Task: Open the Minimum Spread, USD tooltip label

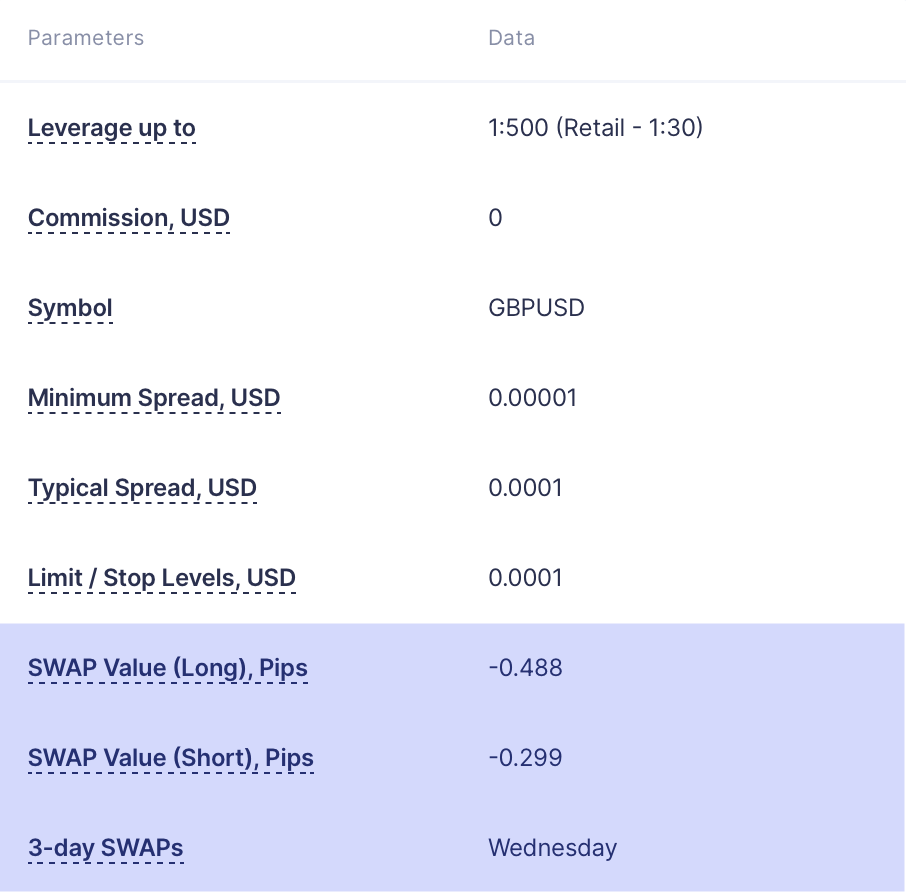Action: [x=154, y=398]
